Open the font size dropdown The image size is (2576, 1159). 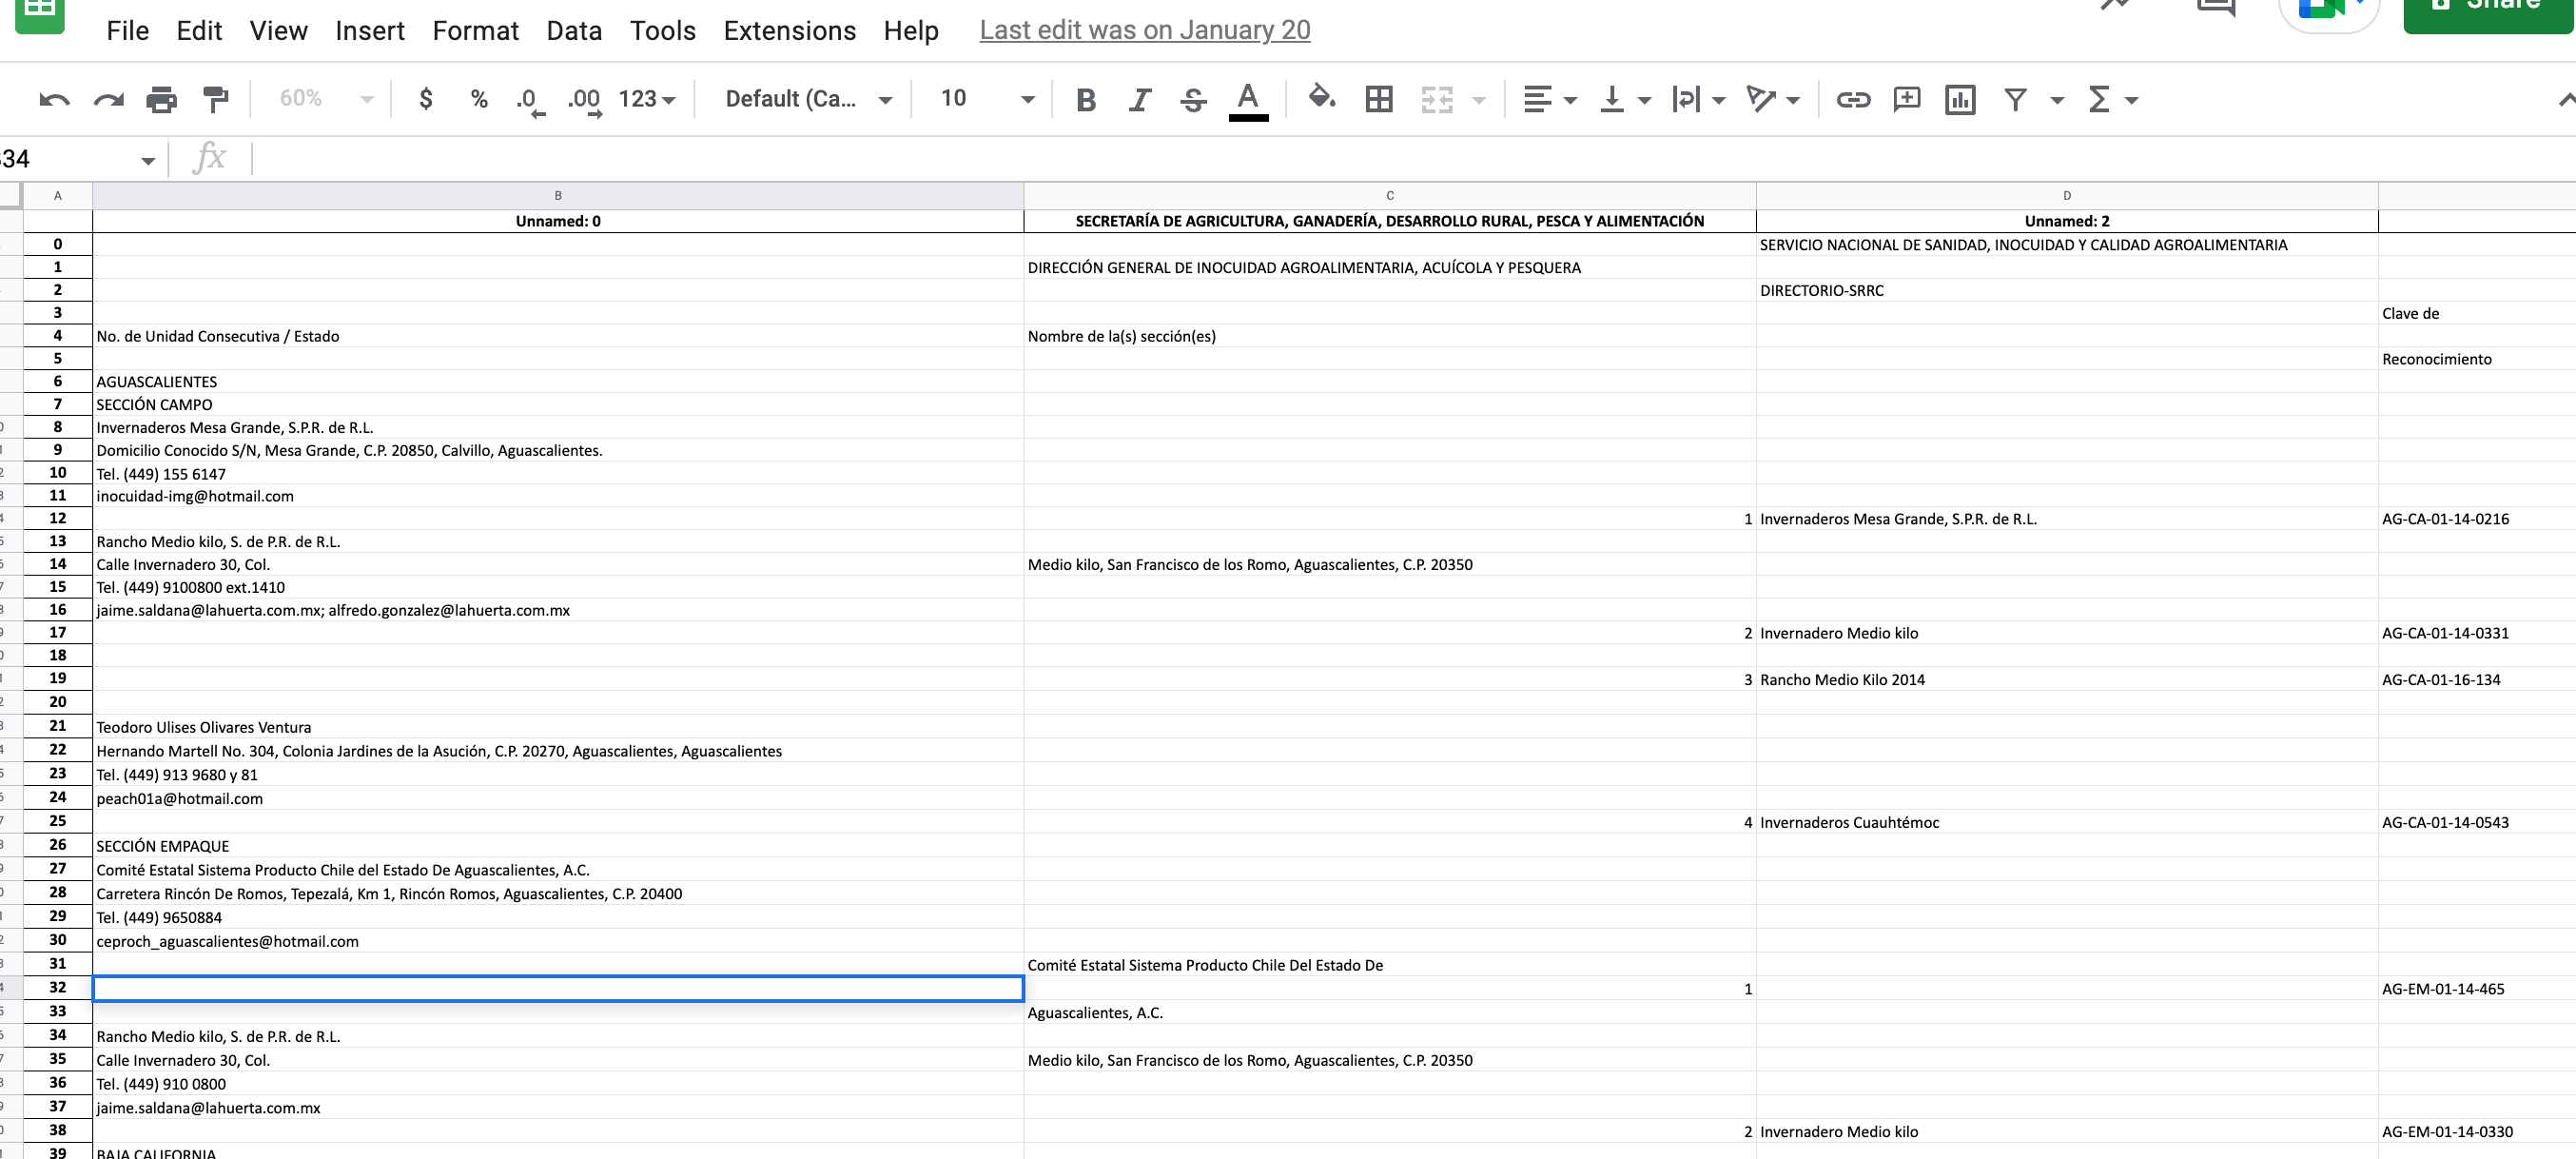pyautogui.click(x=1026, y=99)
